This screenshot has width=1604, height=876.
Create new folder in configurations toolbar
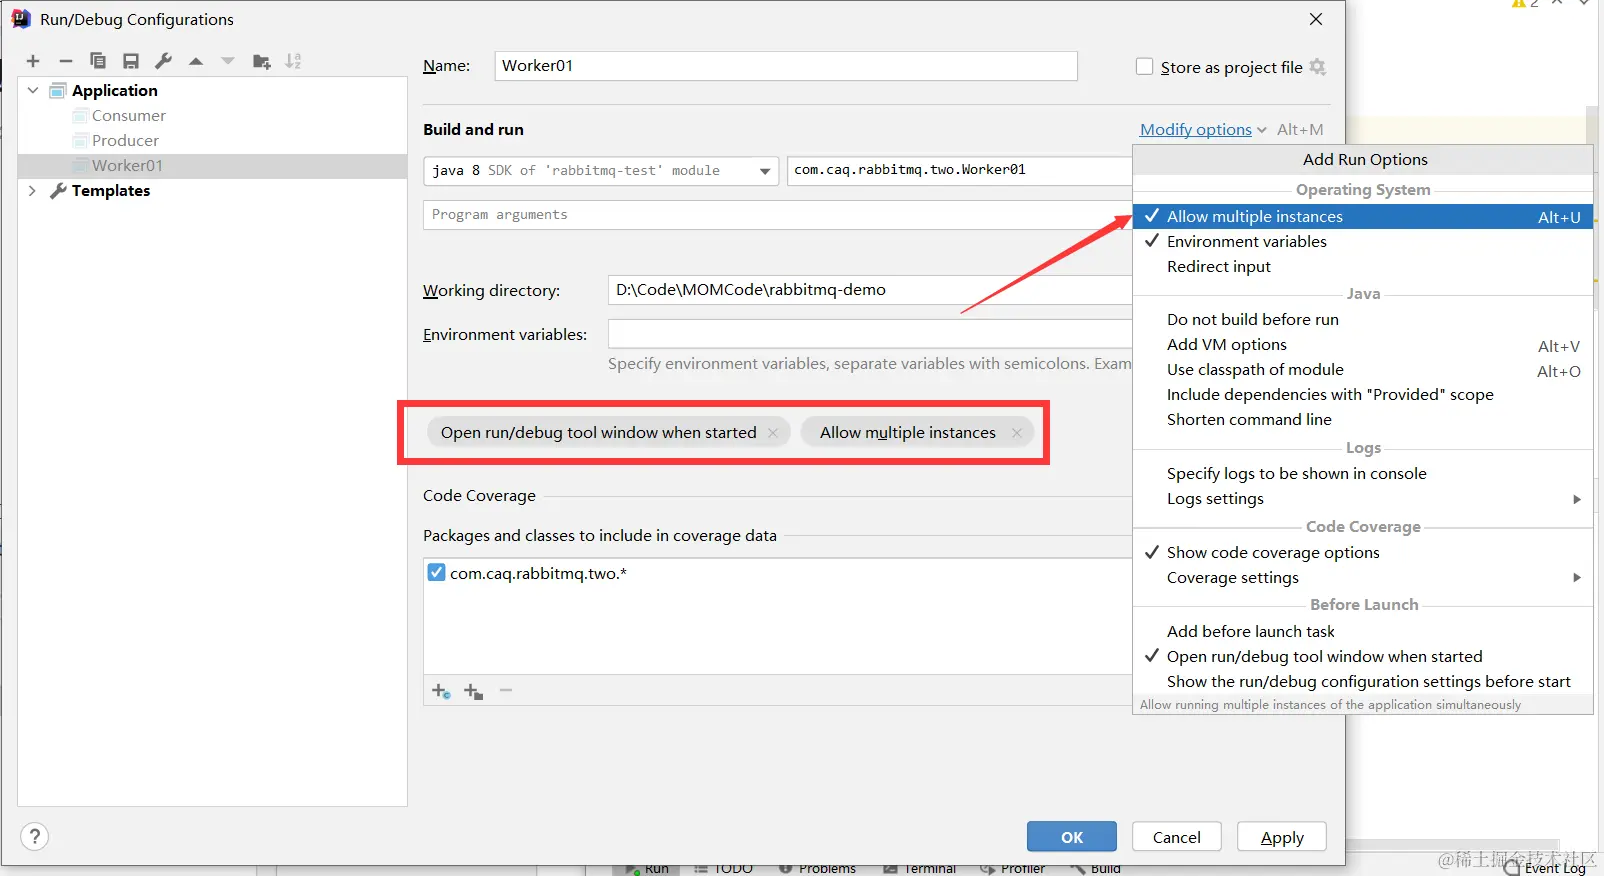coord(262,61)
